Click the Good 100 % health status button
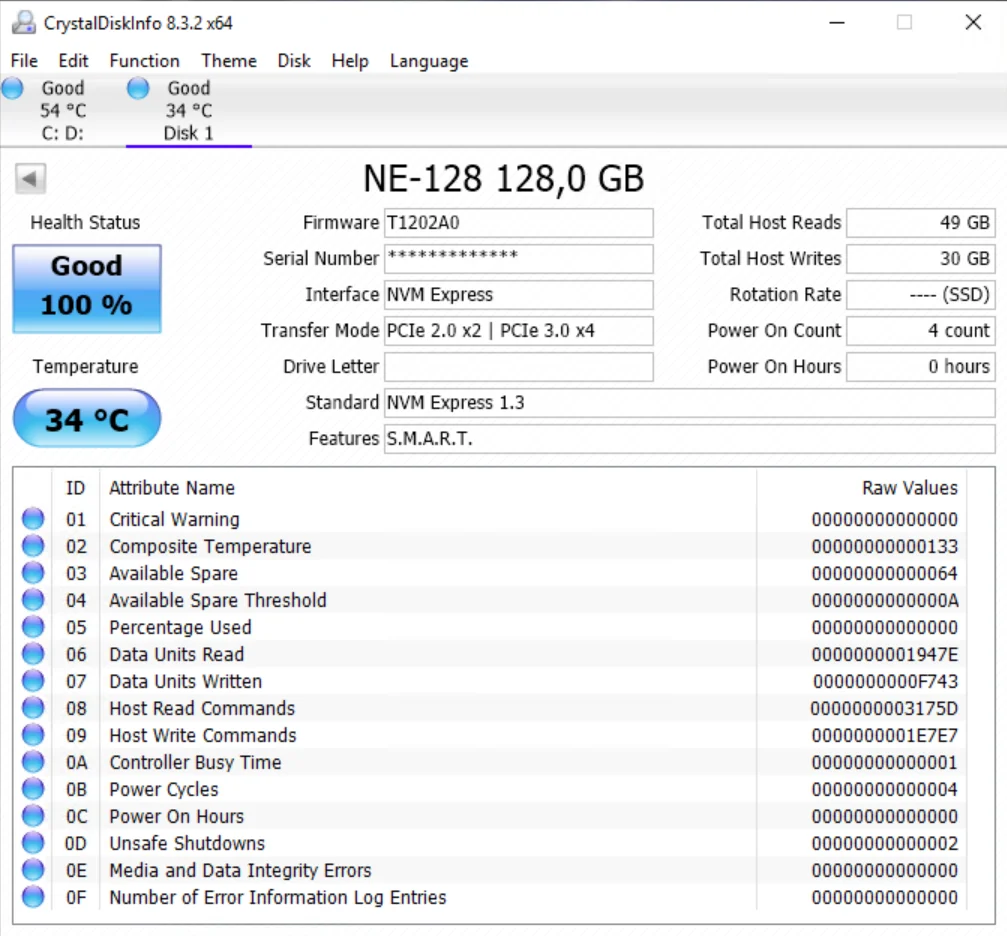Image resolution: width=1007 pixels, height=936 pixels. pos(87,288)
